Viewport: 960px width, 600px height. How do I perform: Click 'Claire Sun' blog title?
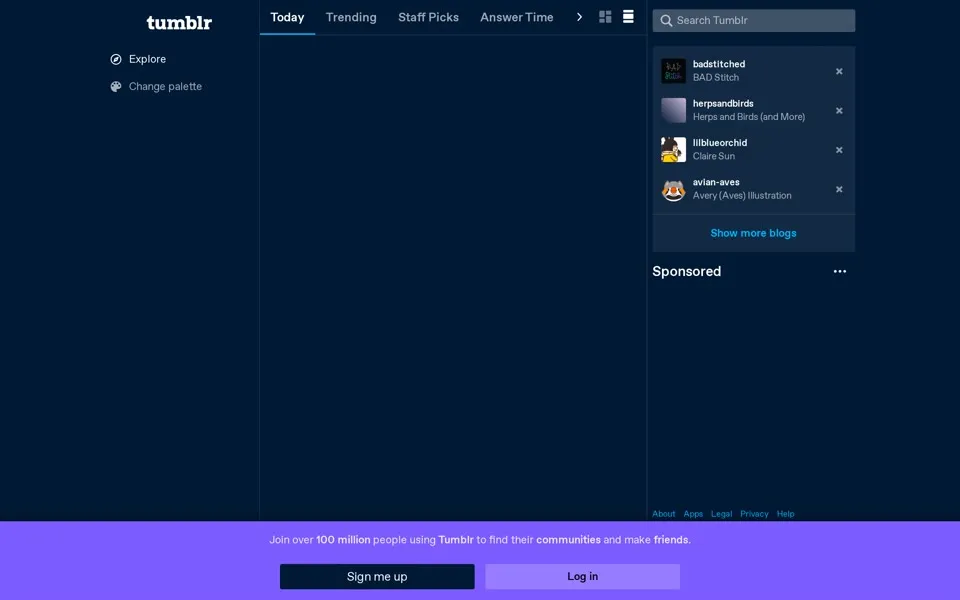click(x=714, y=156)
